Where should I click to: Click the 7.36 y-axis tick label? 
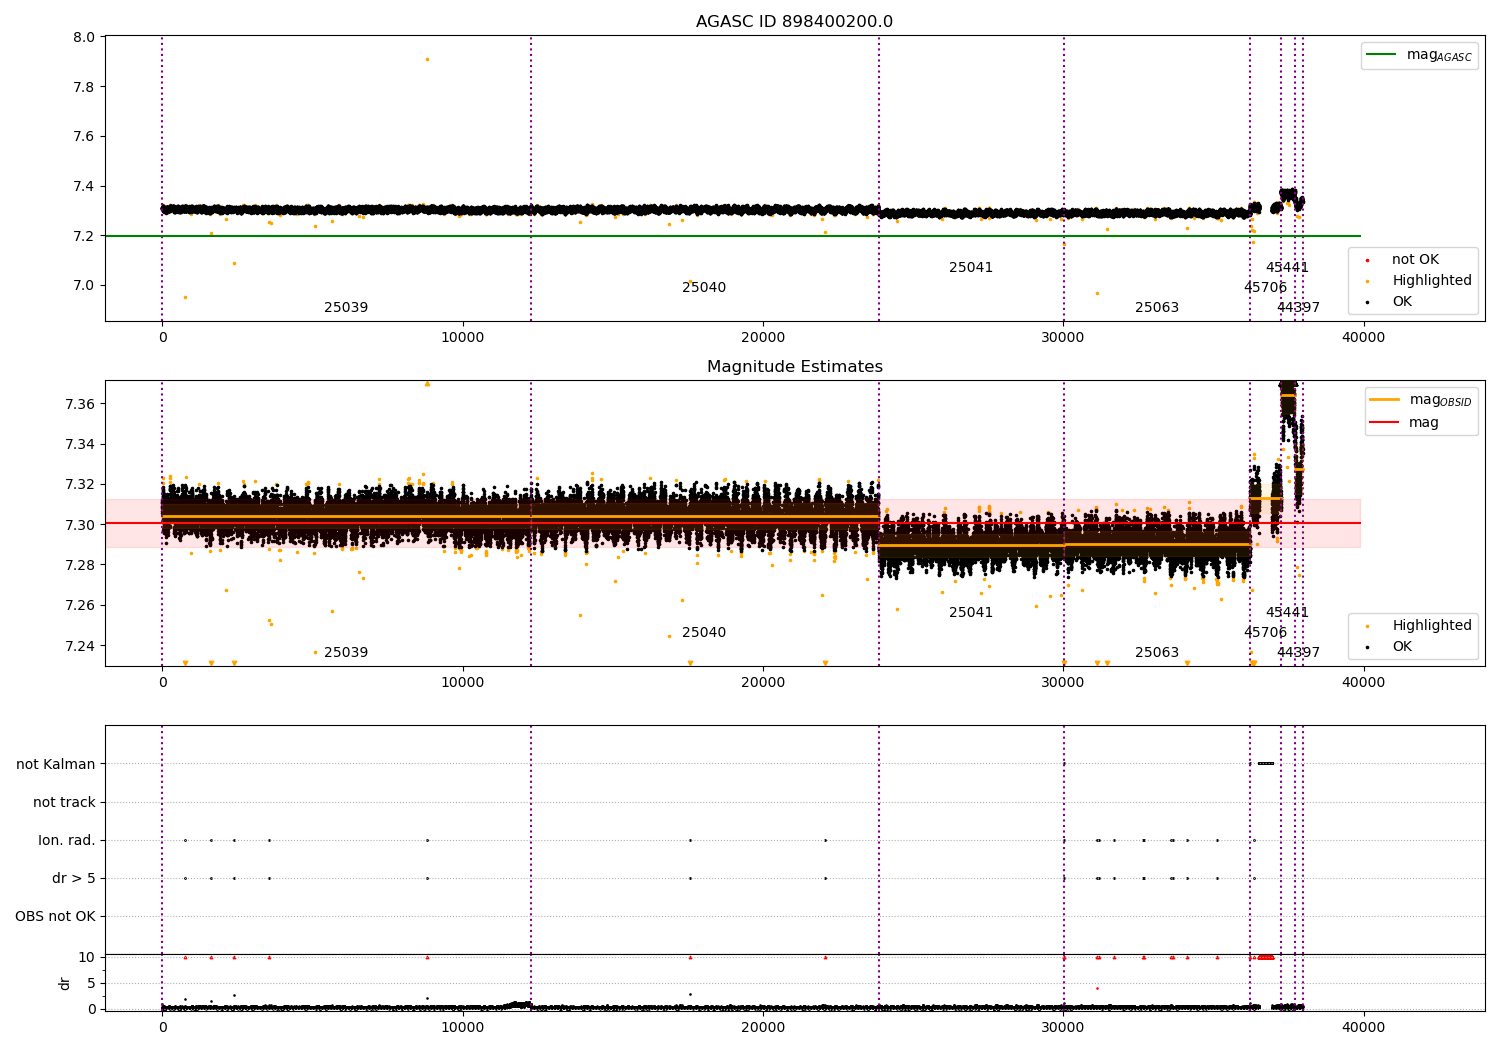pos(80,404)
